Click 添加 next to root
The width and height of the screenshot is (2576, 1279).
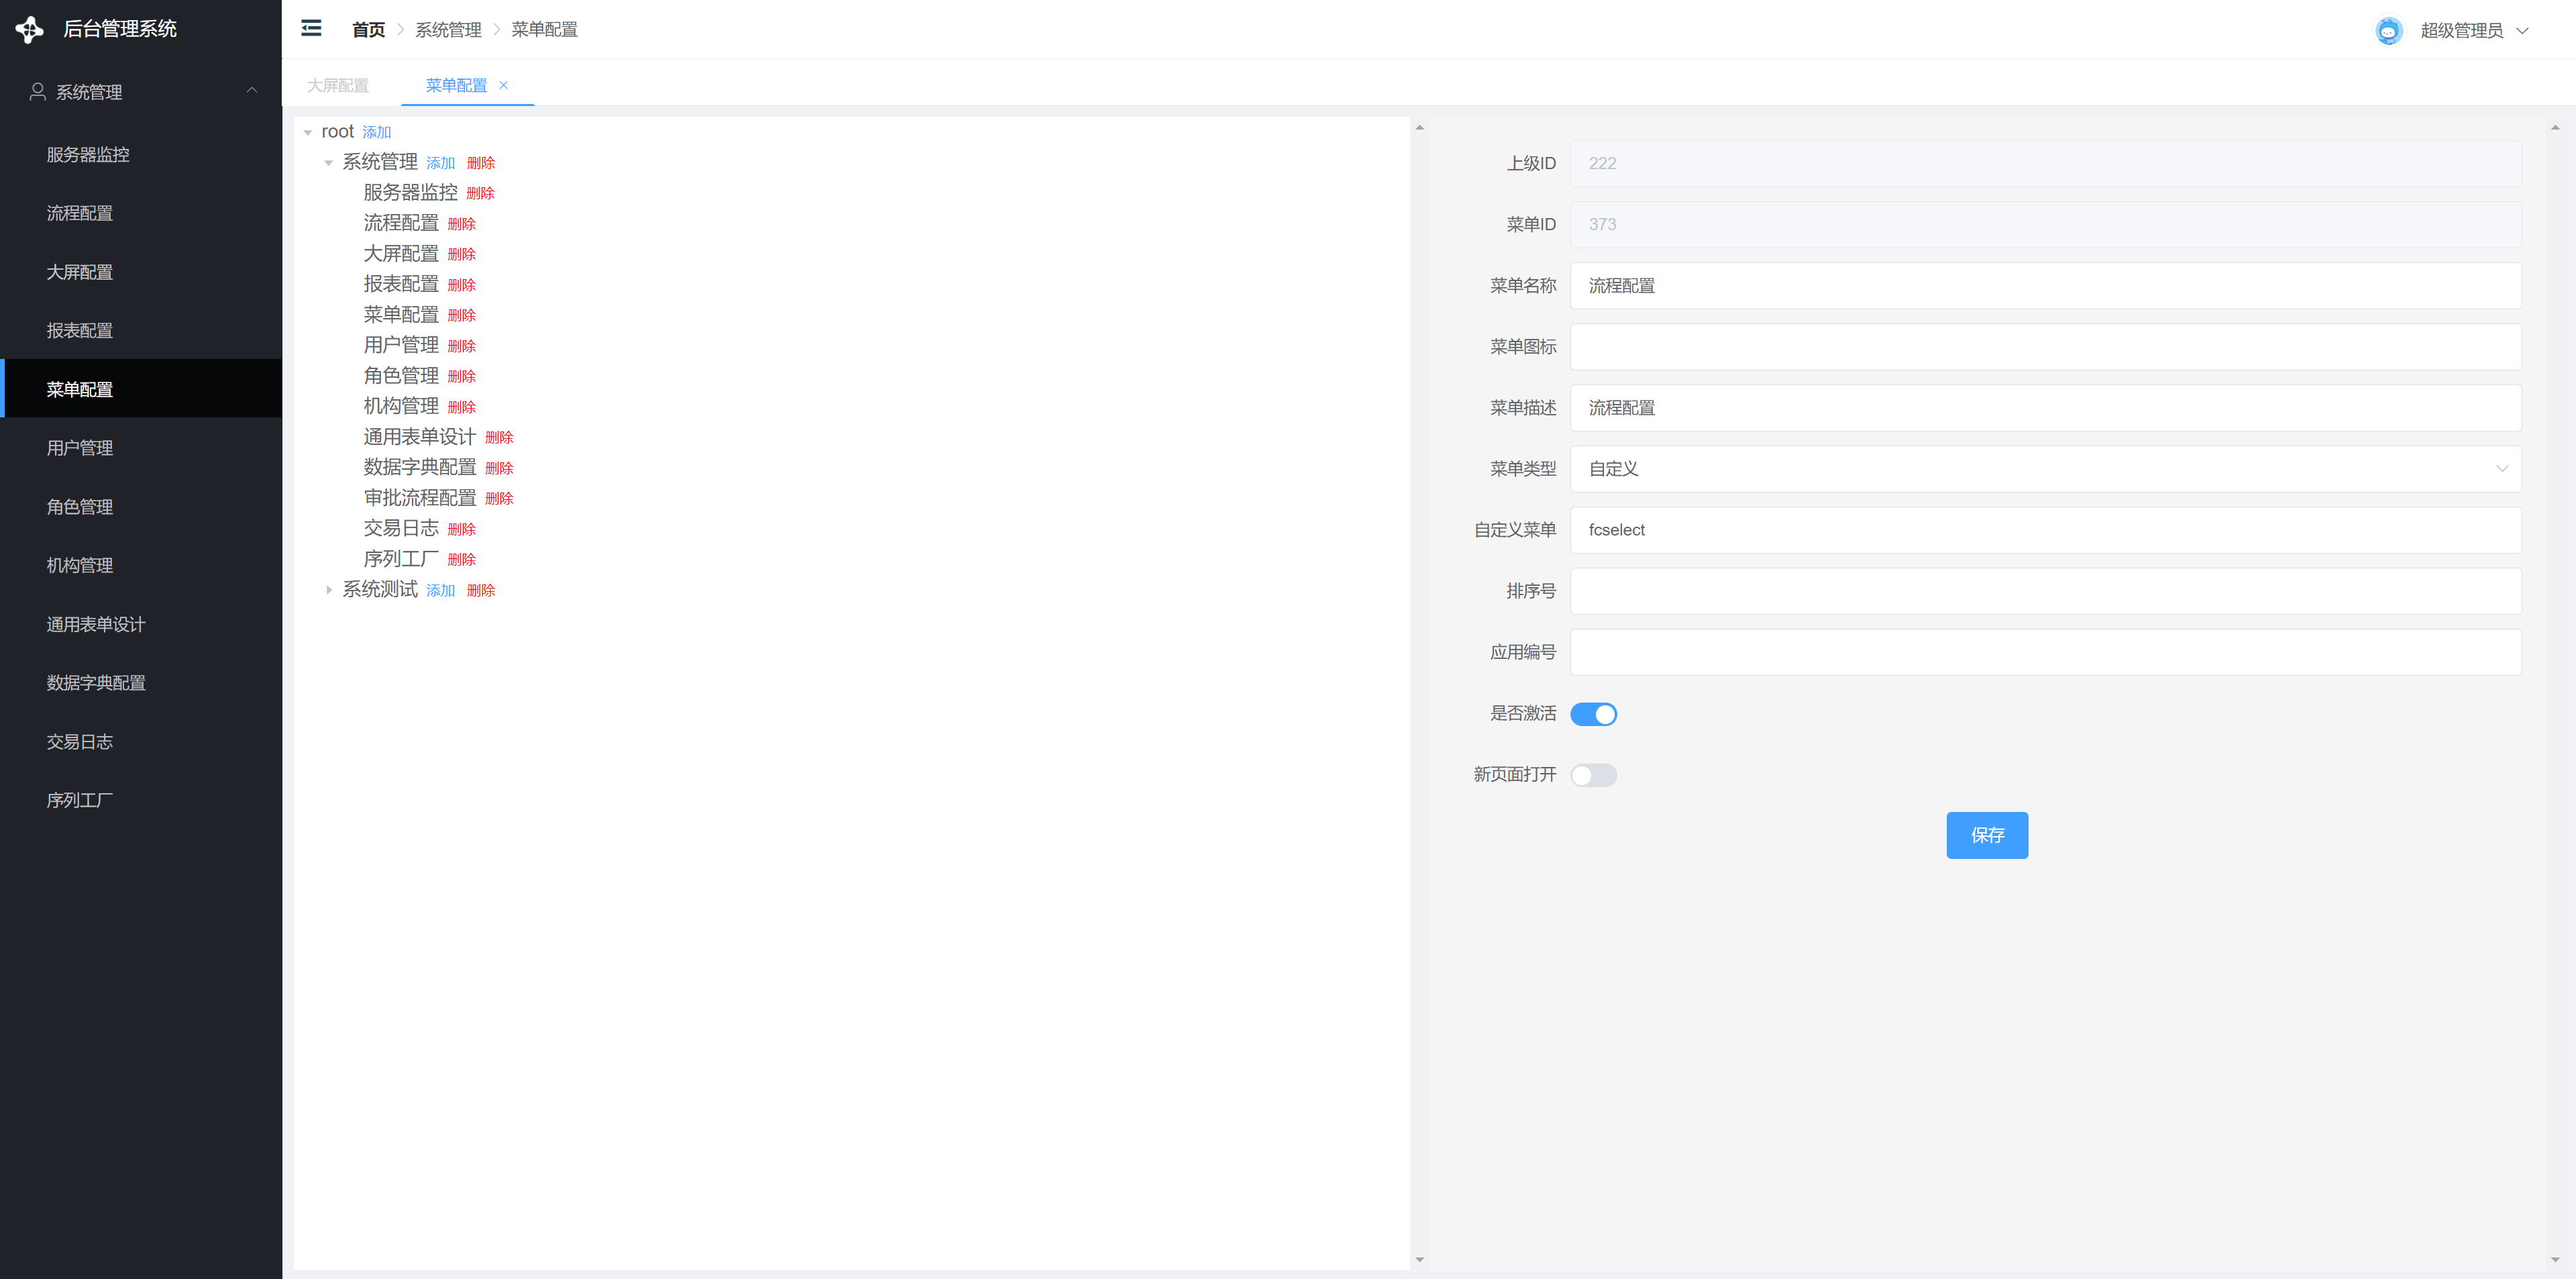click(377, 132)
